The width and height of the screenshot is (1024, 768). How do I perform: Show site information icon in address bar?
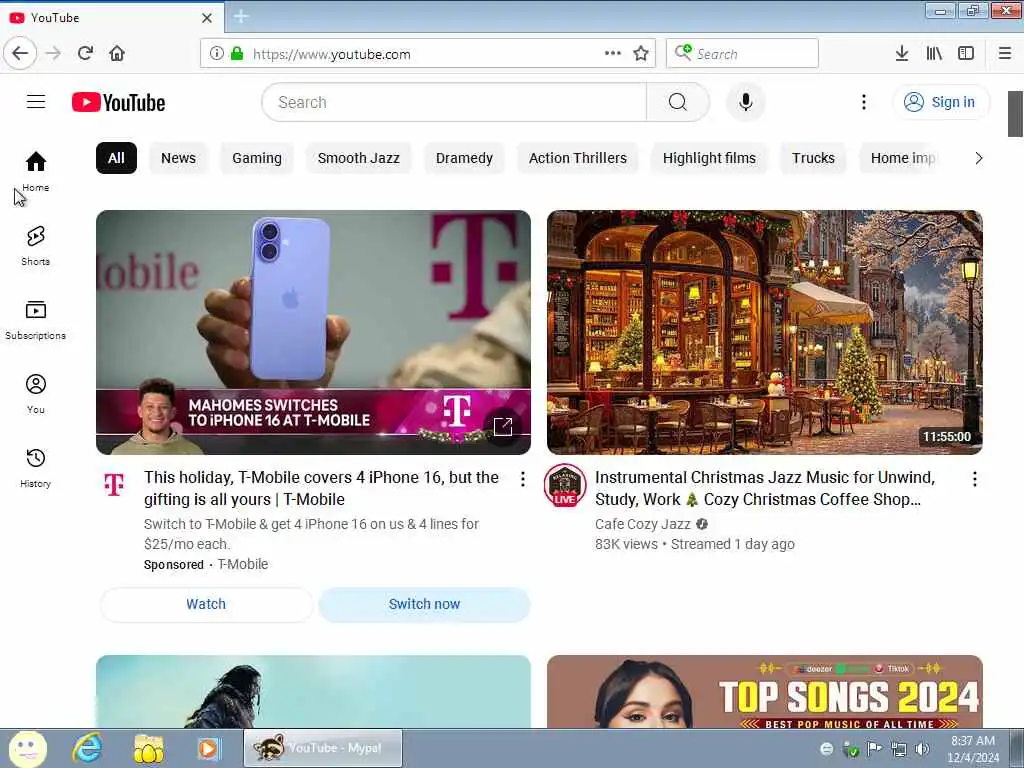[x=216, y=53]
